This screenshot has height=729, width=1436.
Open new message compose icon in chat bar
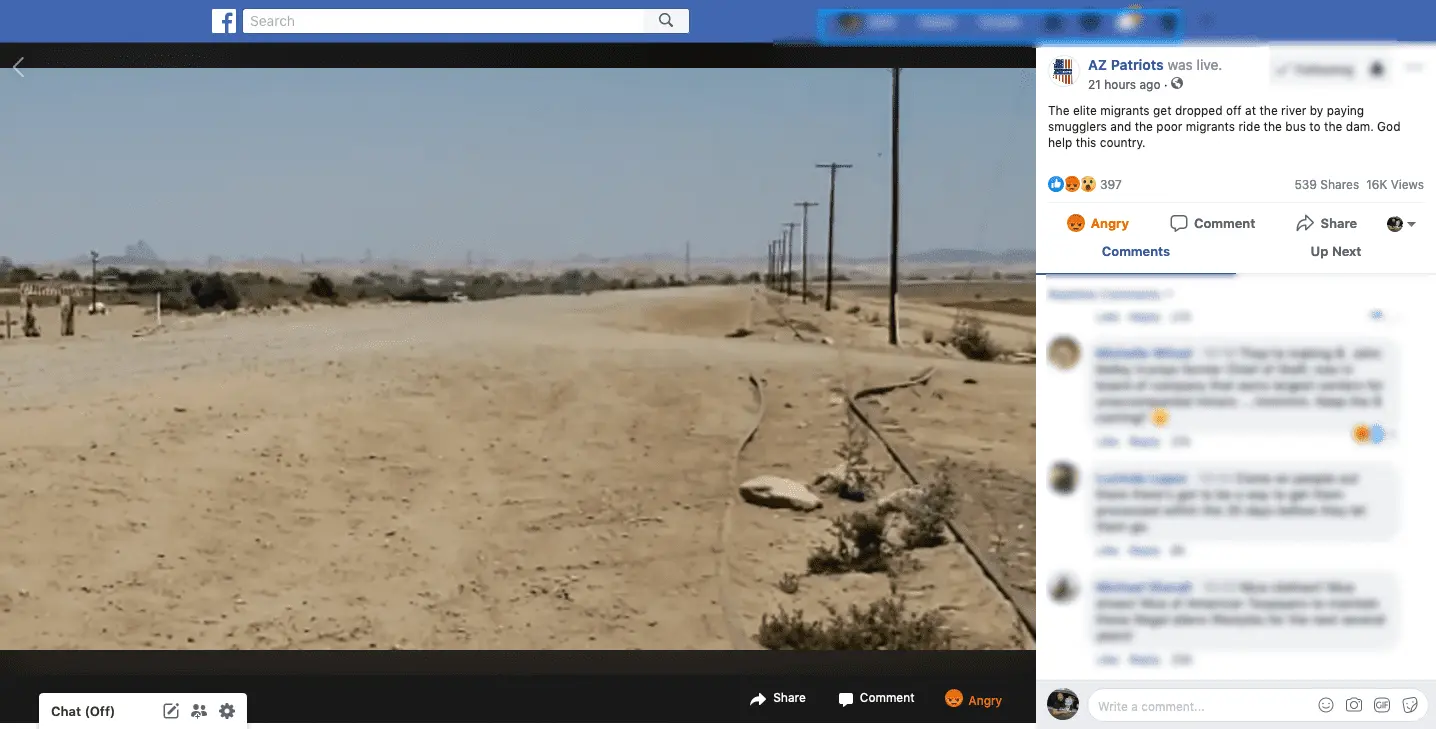click(x=171, y=711)
